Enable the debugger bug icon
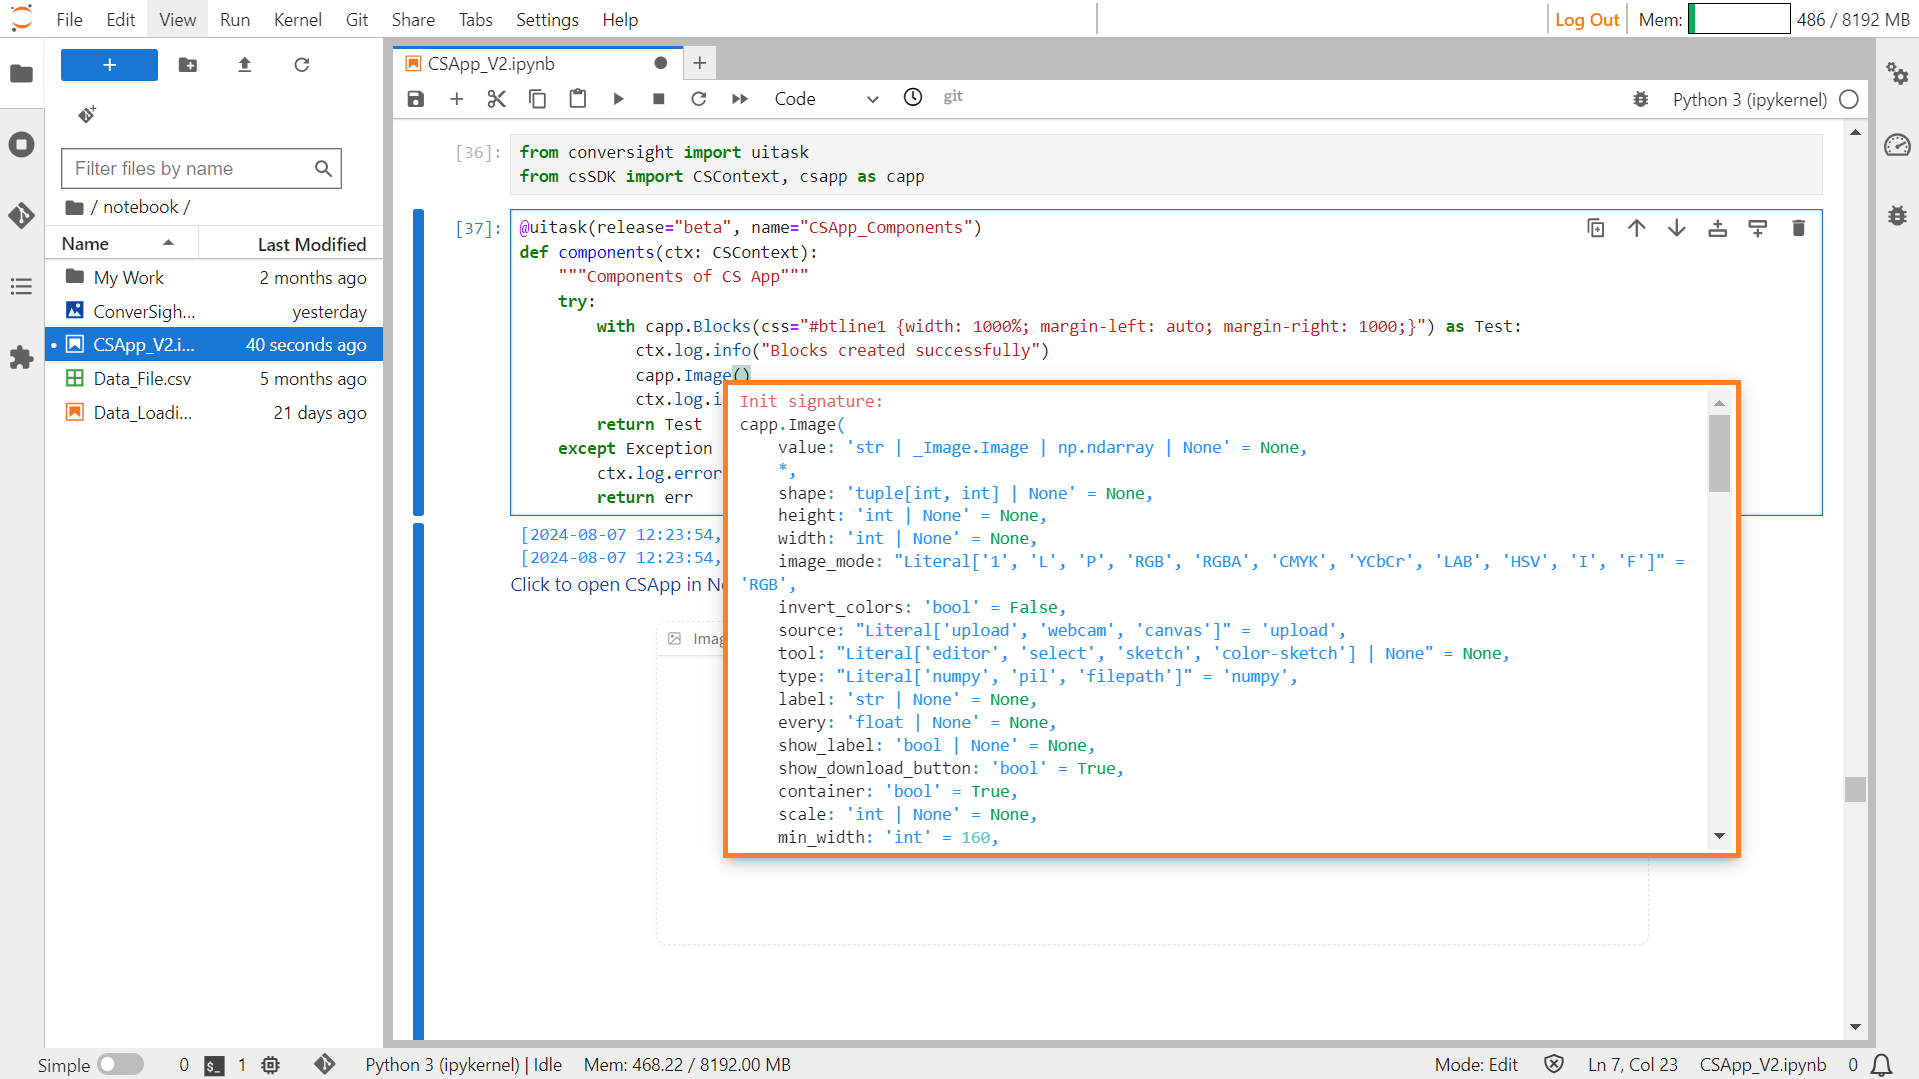 (x=1641, y=99)
